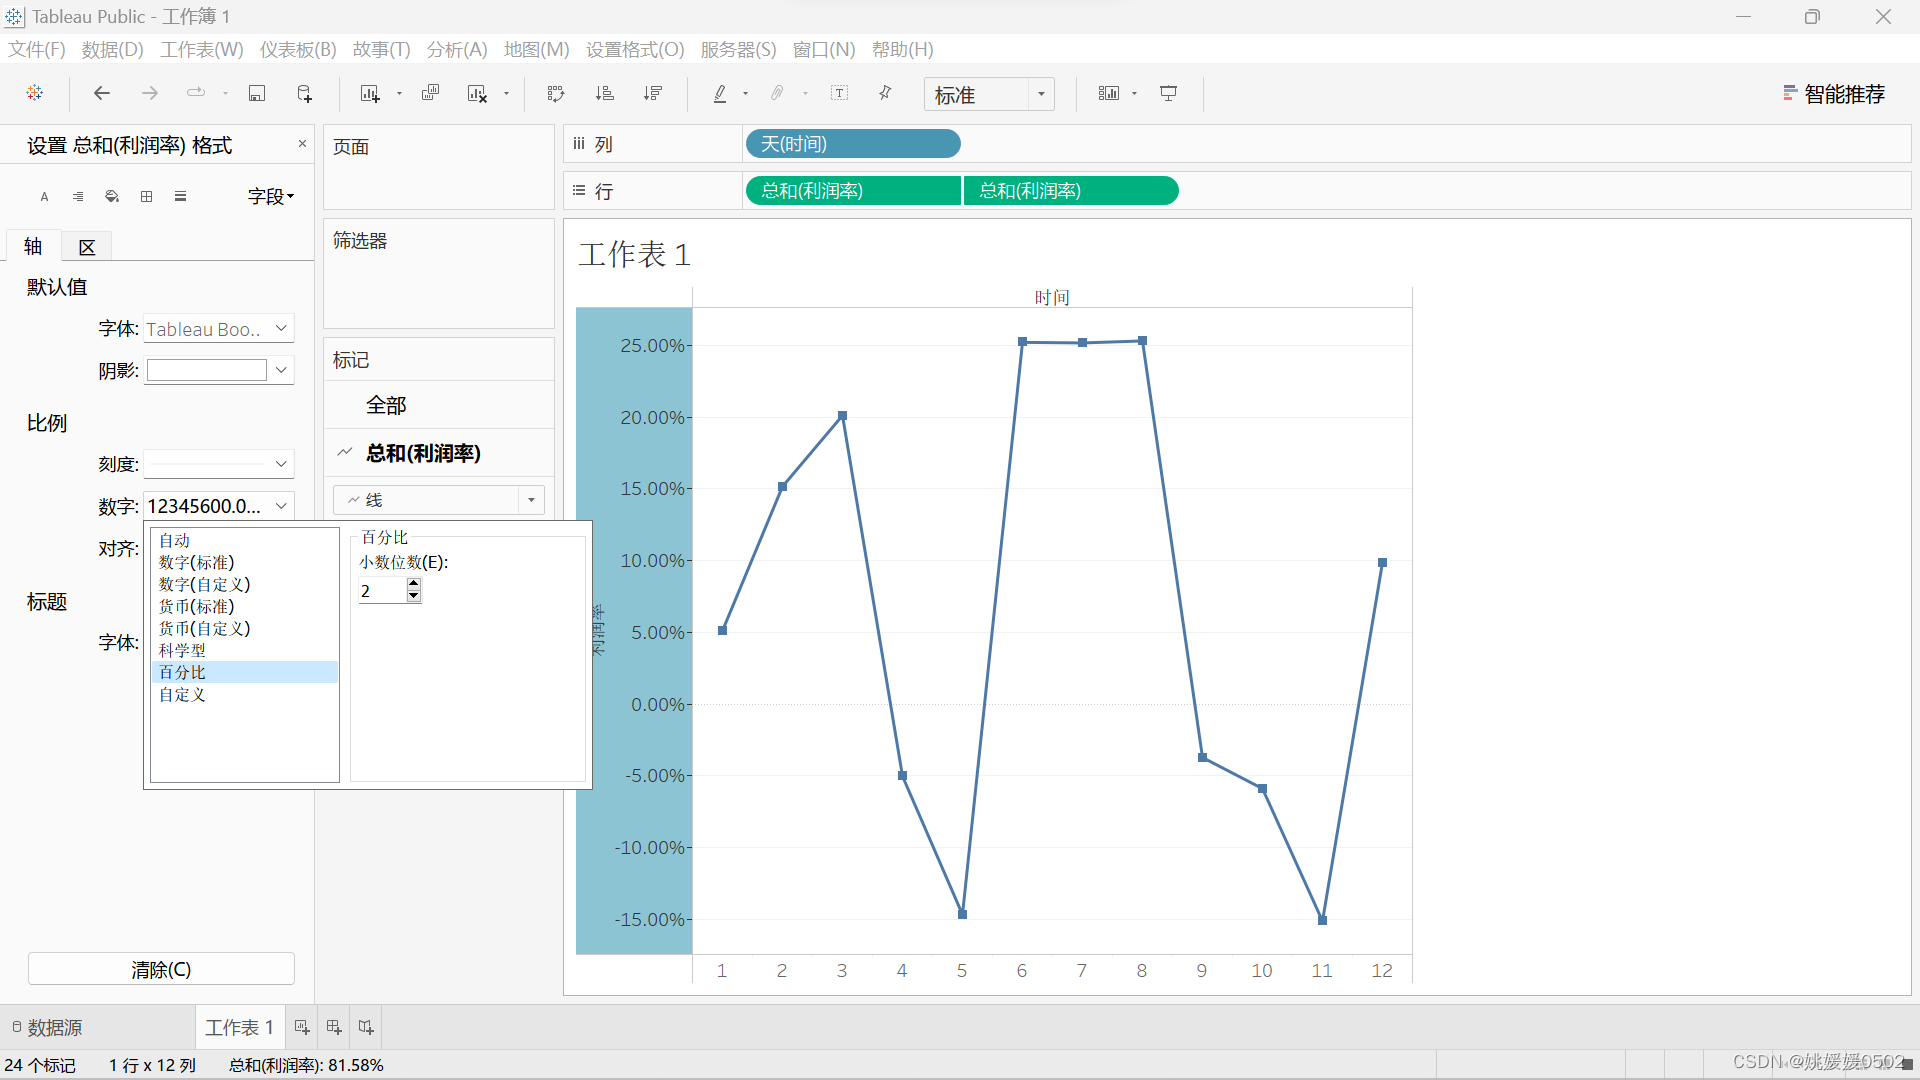The height and width of the screenshot is (1080, 1920).
Task: Click the swap rows and columns icon
Action: [x=556, y=93]
